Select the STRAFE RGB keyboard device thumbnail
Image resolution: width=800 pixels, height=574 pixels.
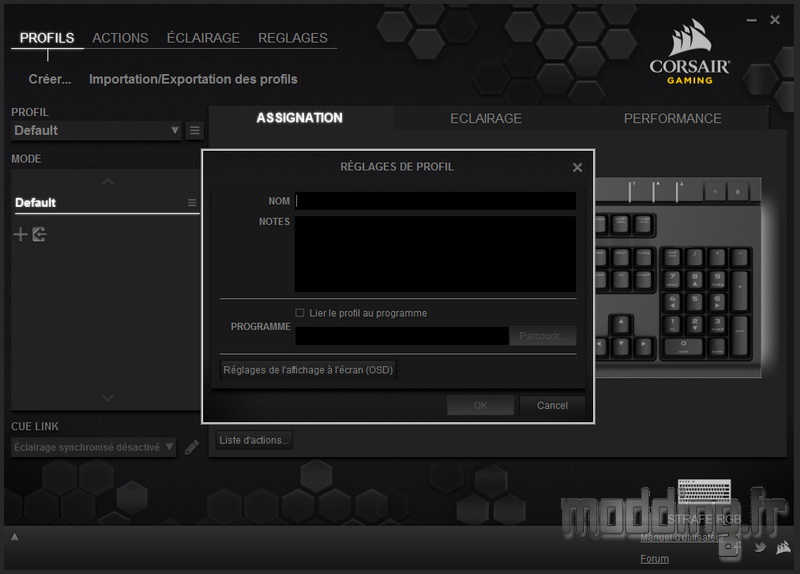click(704, 492)
